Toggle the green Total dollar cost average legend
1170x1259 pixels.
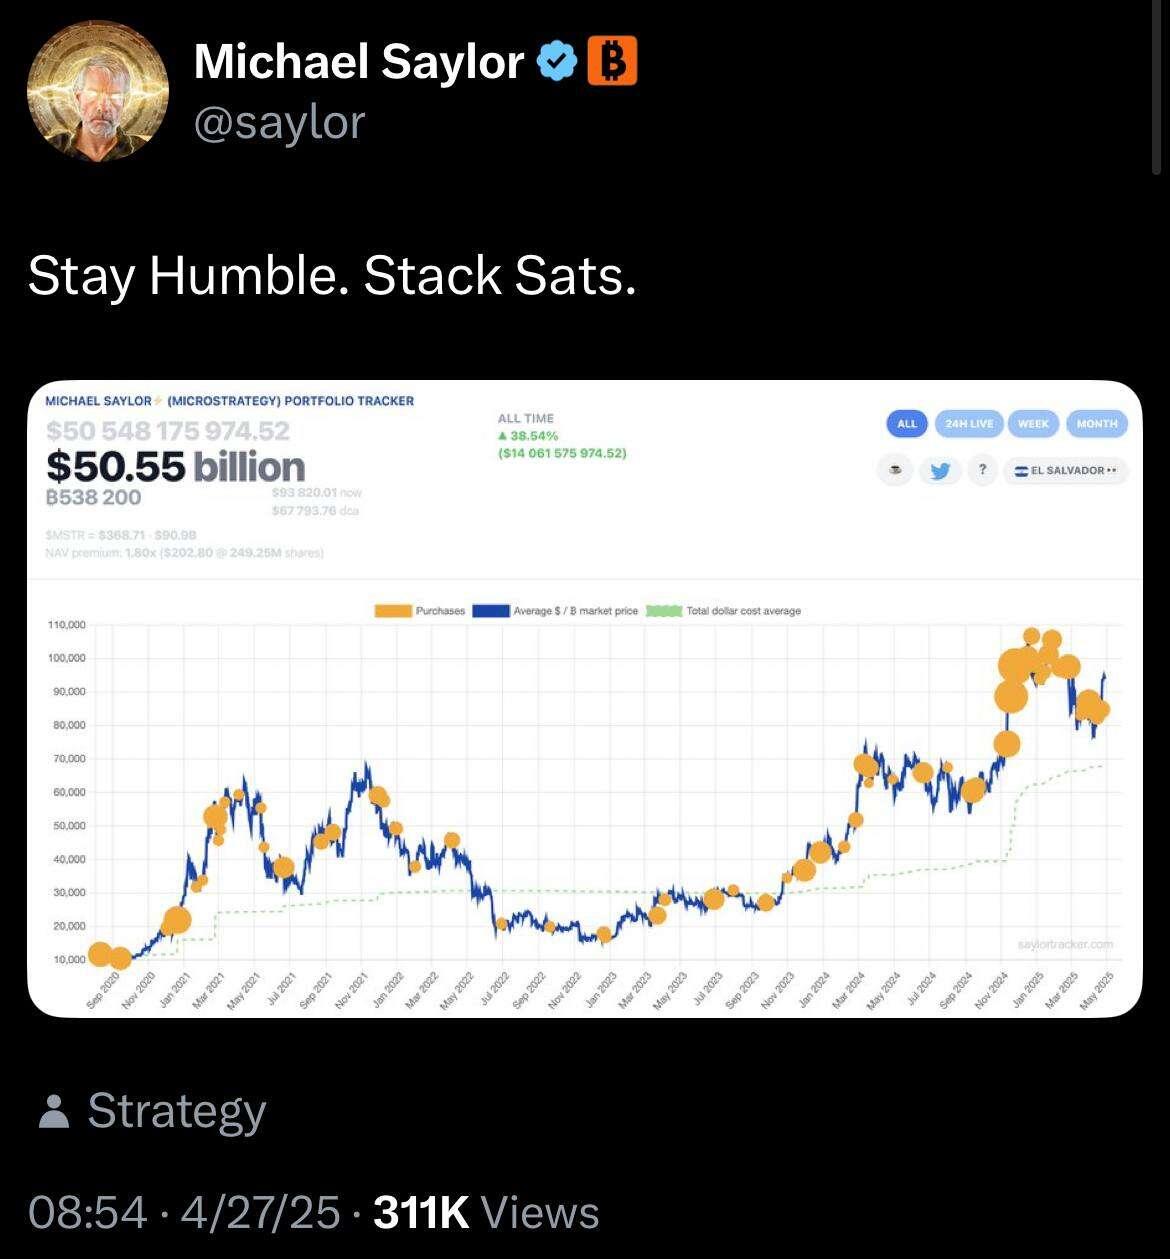(665, 610)
